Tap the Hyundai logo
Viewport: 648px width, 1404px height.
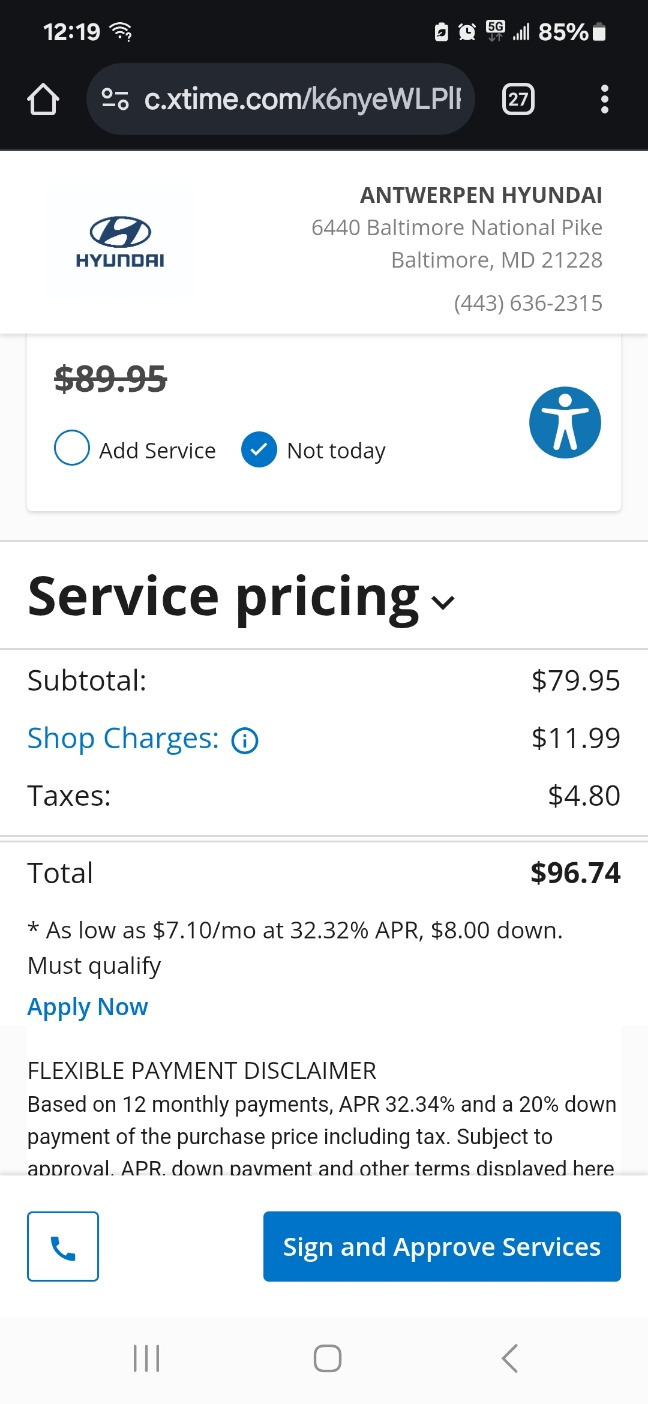(120, 243)
